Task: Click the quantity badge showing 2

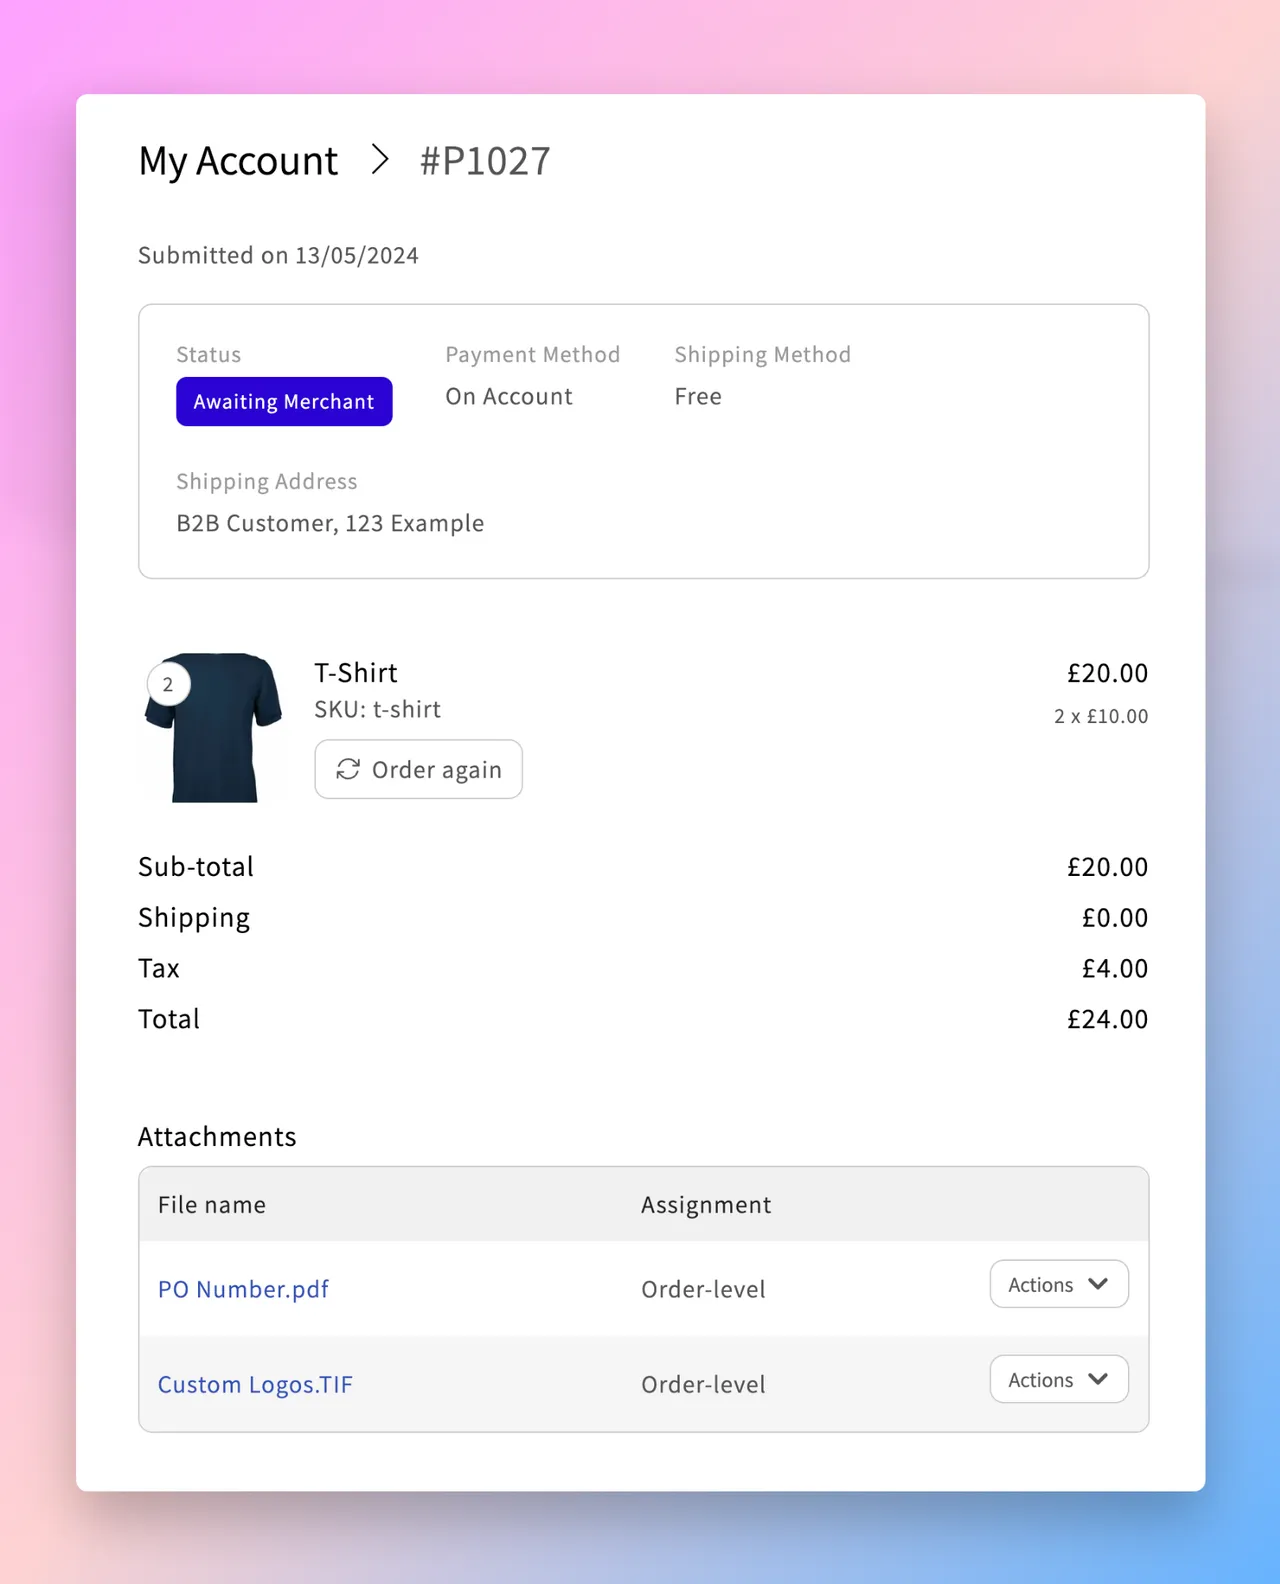Action: click(x=167, y=684)
